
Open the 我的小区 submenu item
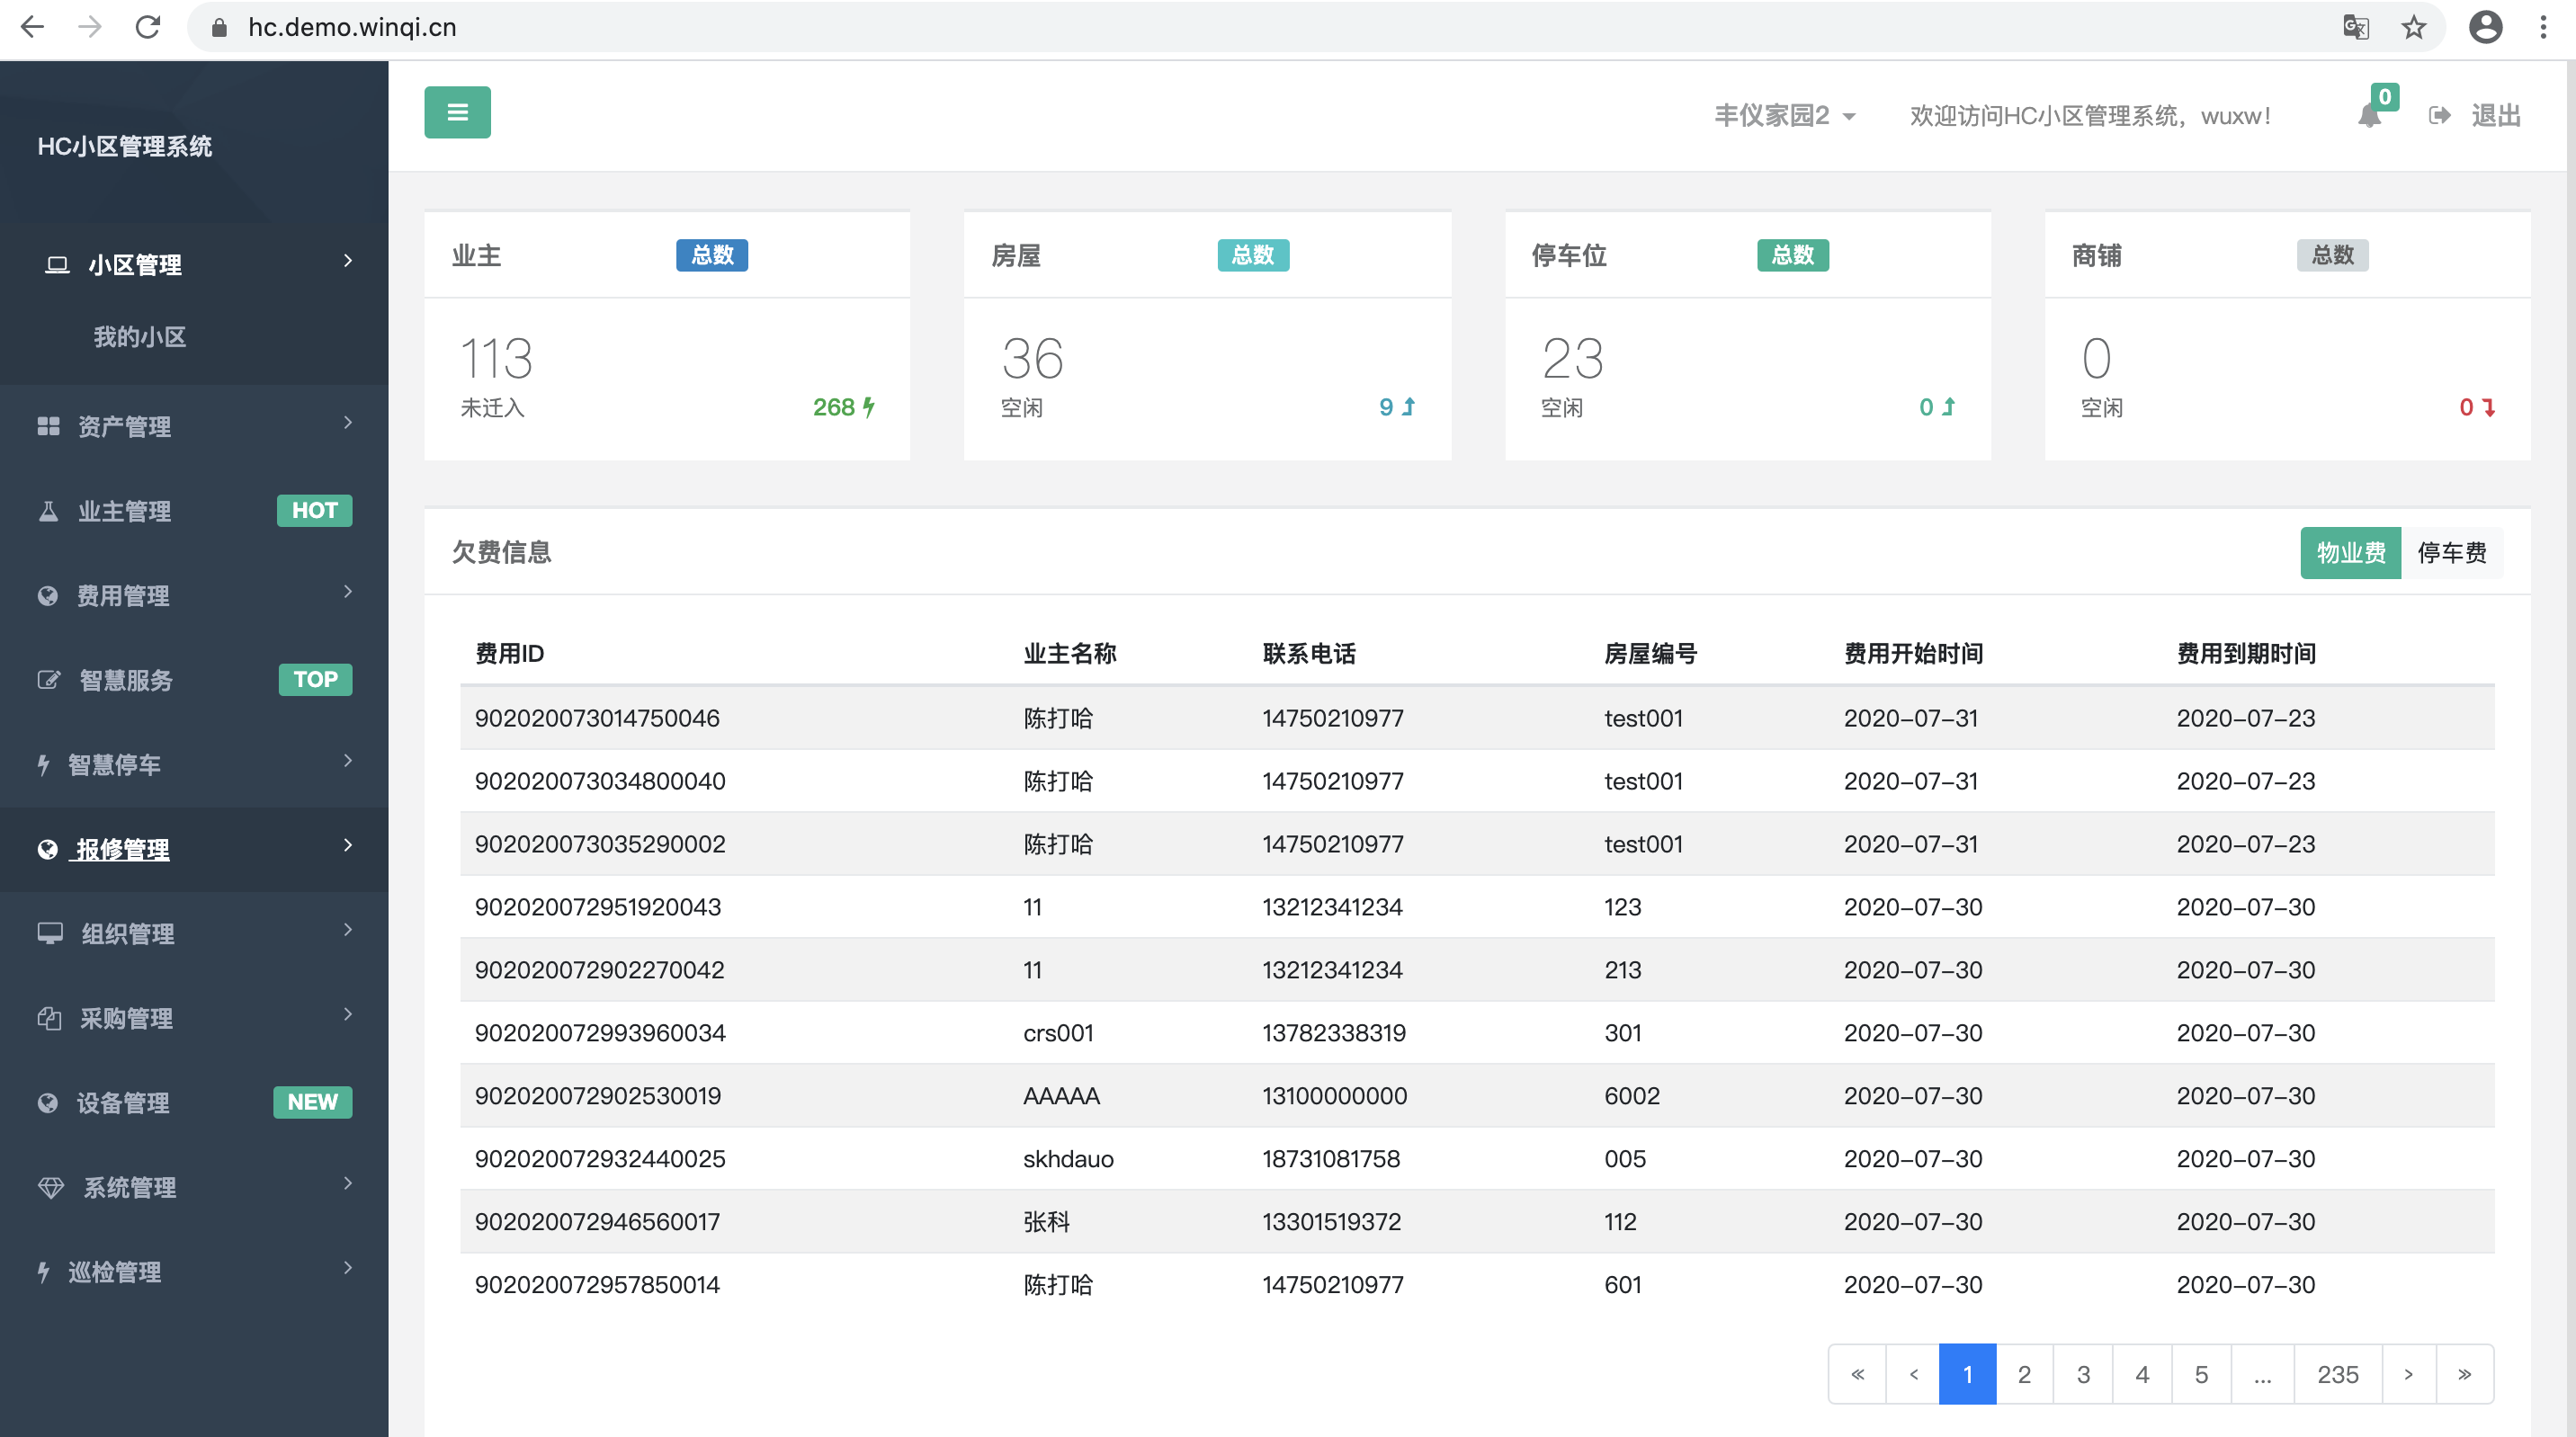pyautogui.click(x=140, y=337)
